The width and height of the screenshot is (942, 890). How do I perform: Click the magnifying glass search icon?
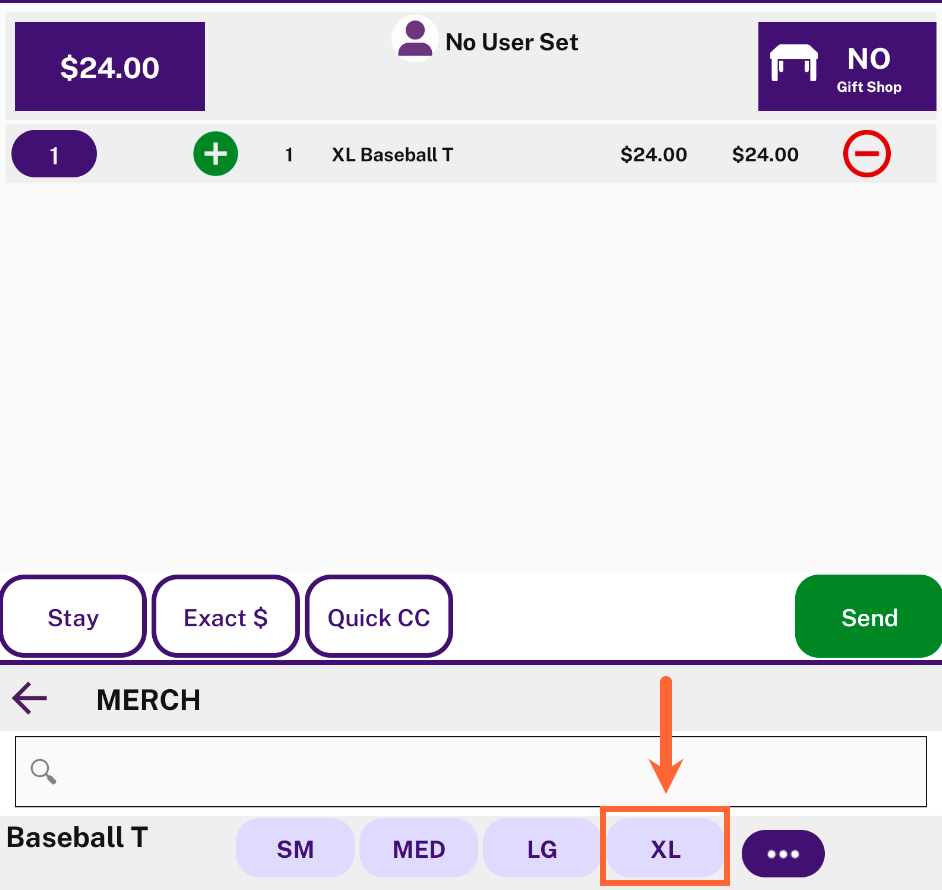click(x=43, y=771)
